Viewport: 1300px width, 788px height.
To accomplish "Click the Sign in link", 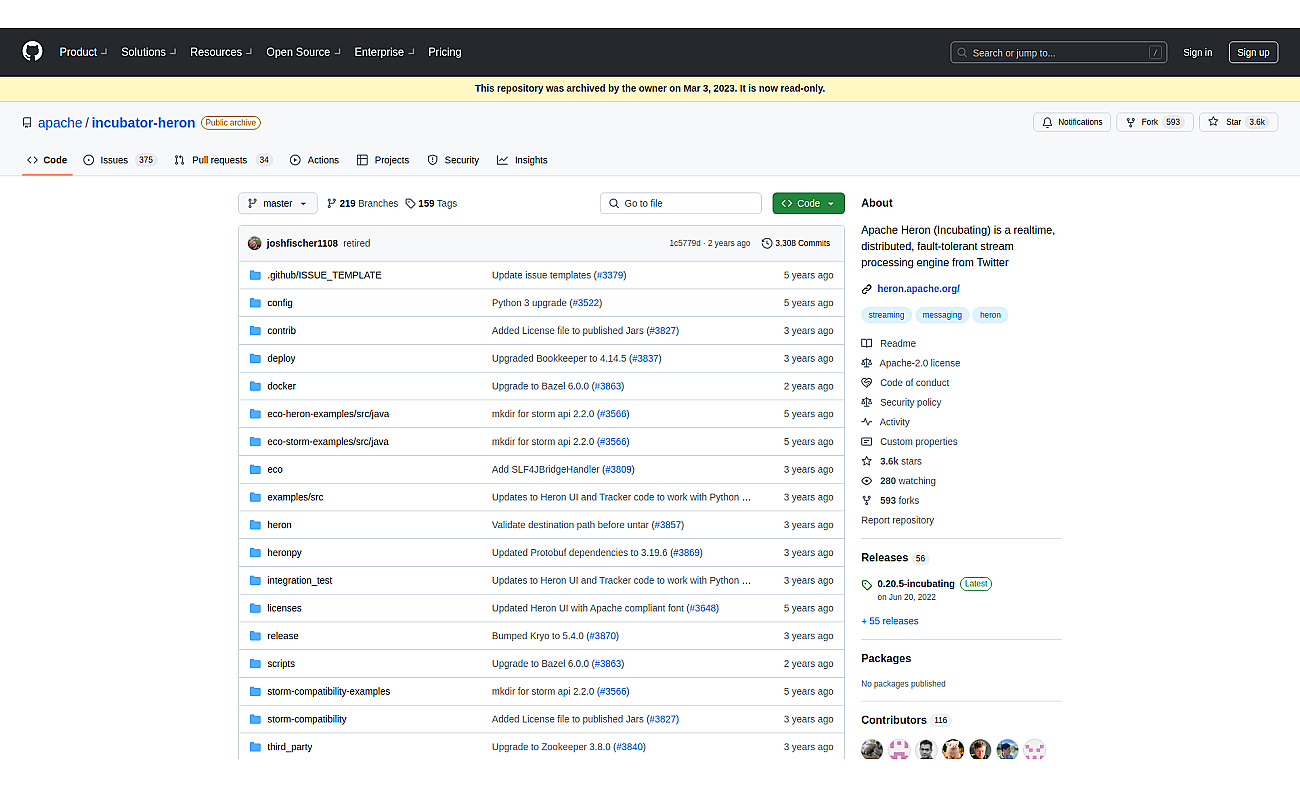I will pos(1197,53).
